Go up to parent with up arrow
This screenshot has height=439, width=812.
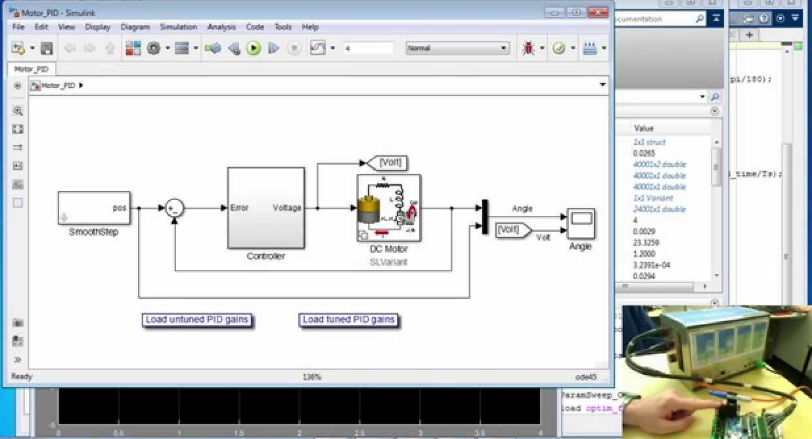pos(110,48)
